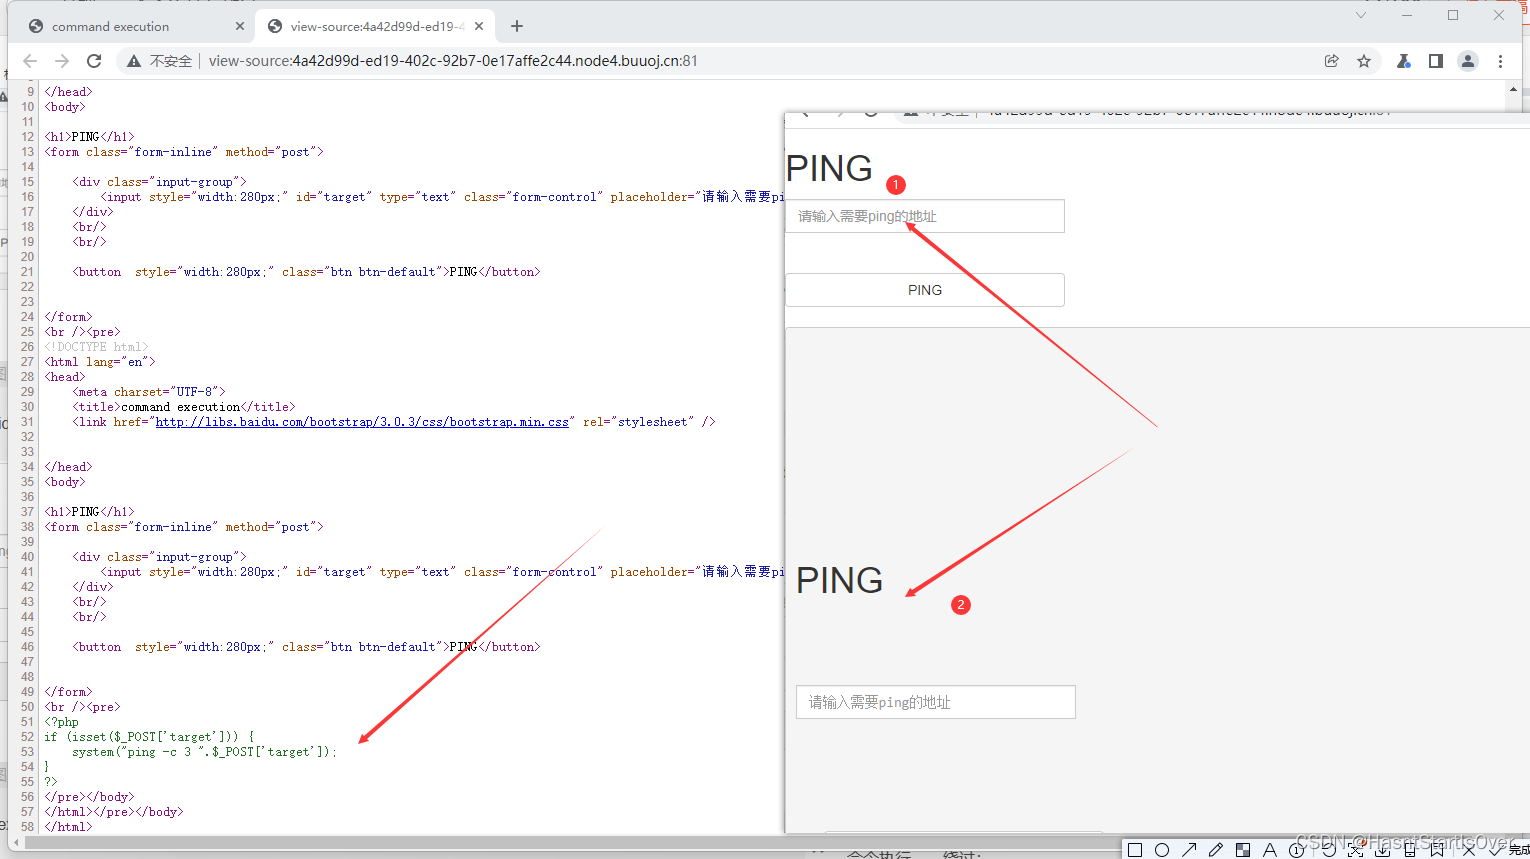Select the mosaic blur tool
This screenshot has width=1530, height=859.
click(1243, 850)
